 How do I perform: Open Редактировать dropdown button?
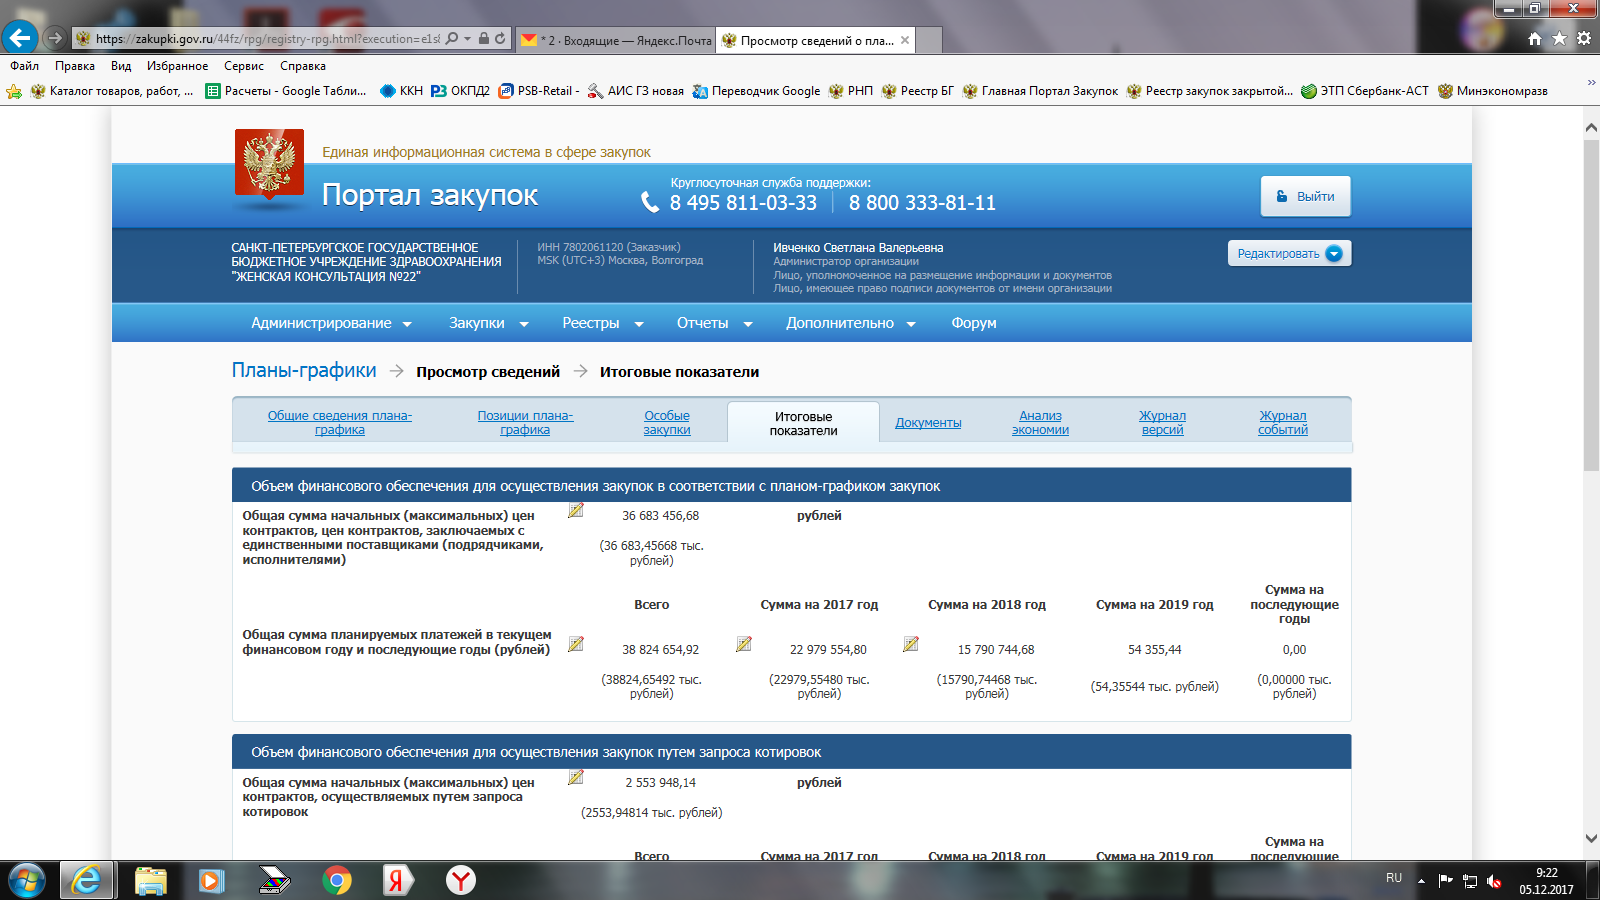pyautogui.click(x=1289, y=253)
